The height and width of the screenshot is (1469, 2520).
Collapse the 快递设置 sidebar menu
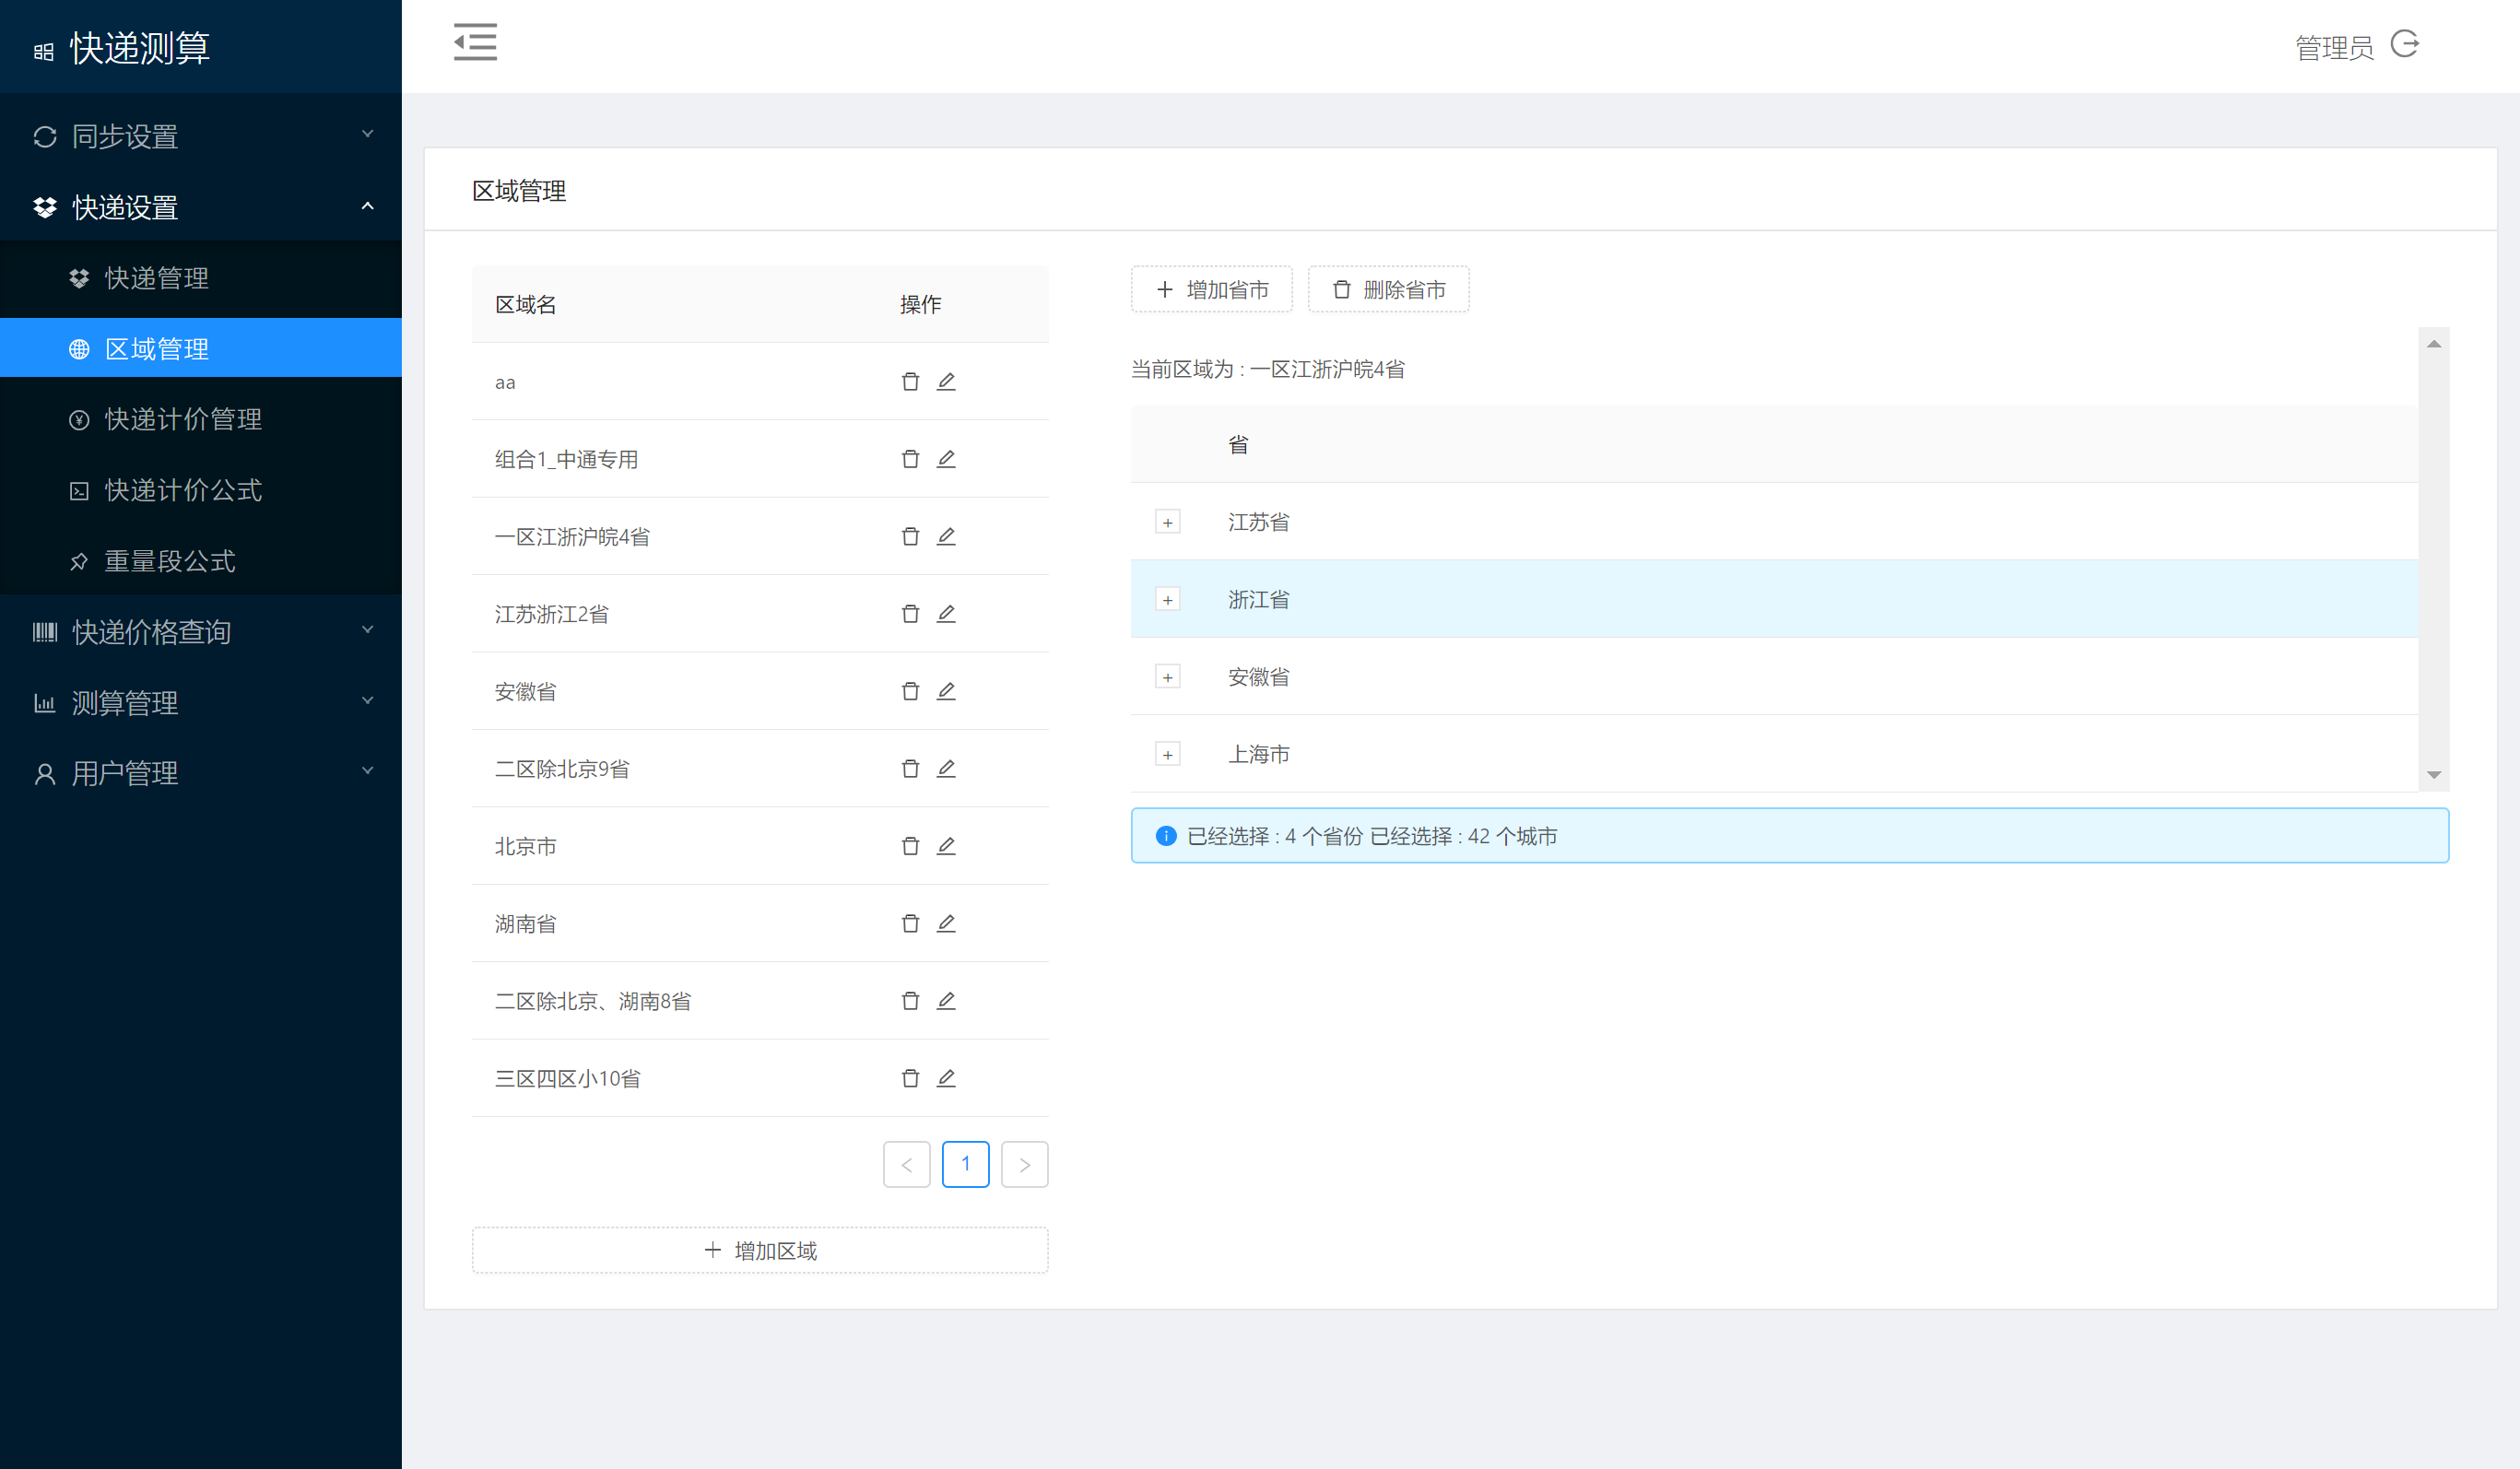pyautogui.click(x=201, y=207)
